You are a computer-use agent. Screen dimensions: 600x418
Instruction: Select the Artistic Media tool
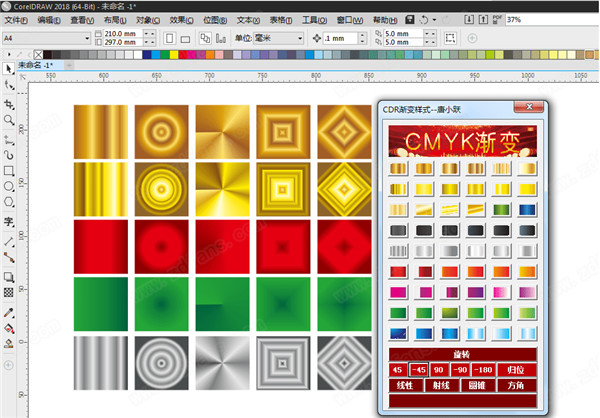pyautogui.click(x=9, y=155)
